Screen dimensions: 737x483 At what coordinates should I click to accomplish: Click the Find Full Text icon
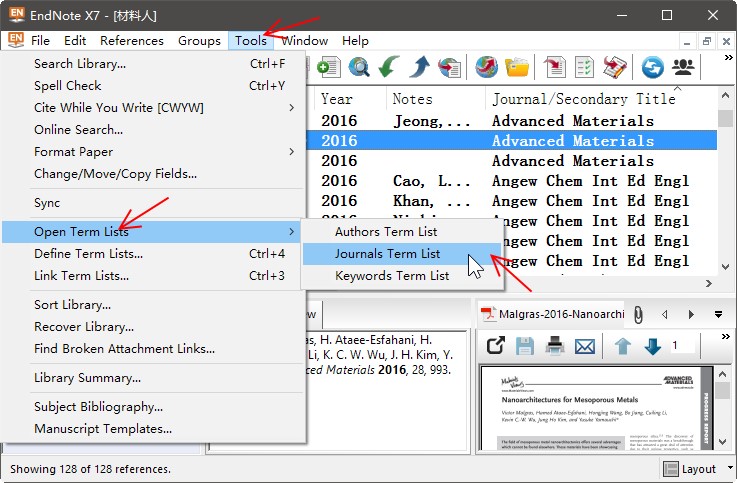[449, 67]
